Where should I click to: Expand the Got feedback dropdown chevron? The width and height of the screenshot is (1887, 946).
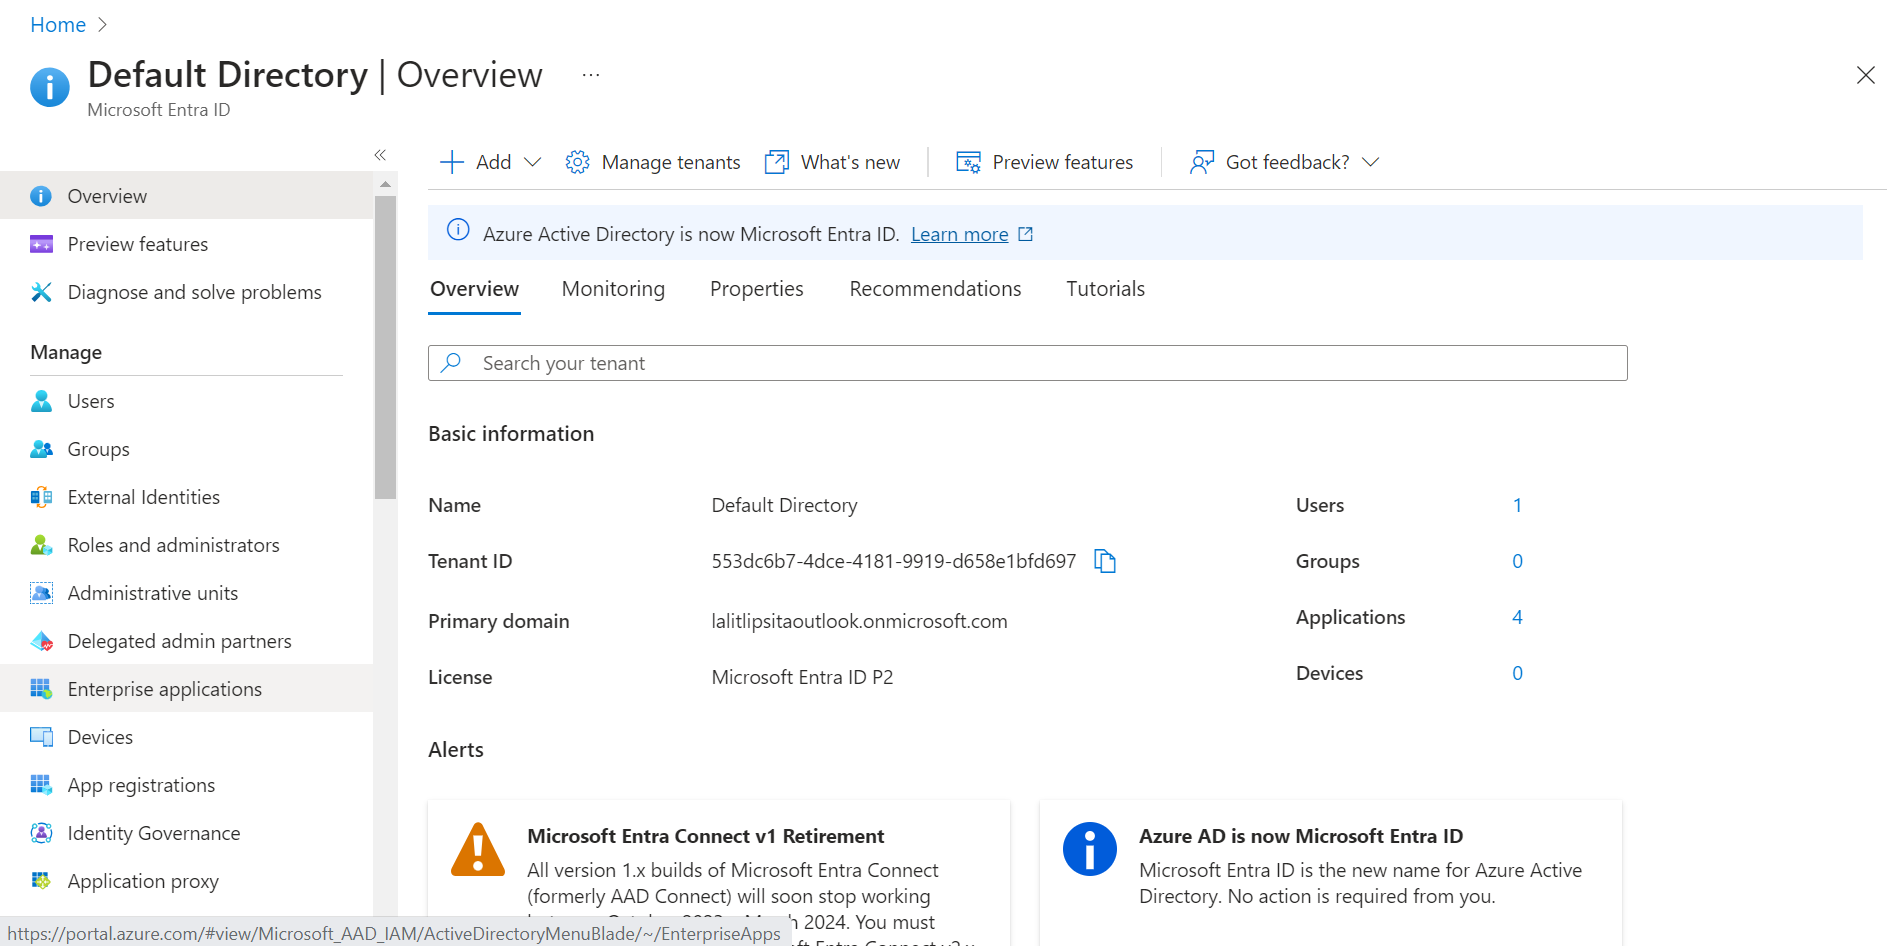coord(1371,162)
